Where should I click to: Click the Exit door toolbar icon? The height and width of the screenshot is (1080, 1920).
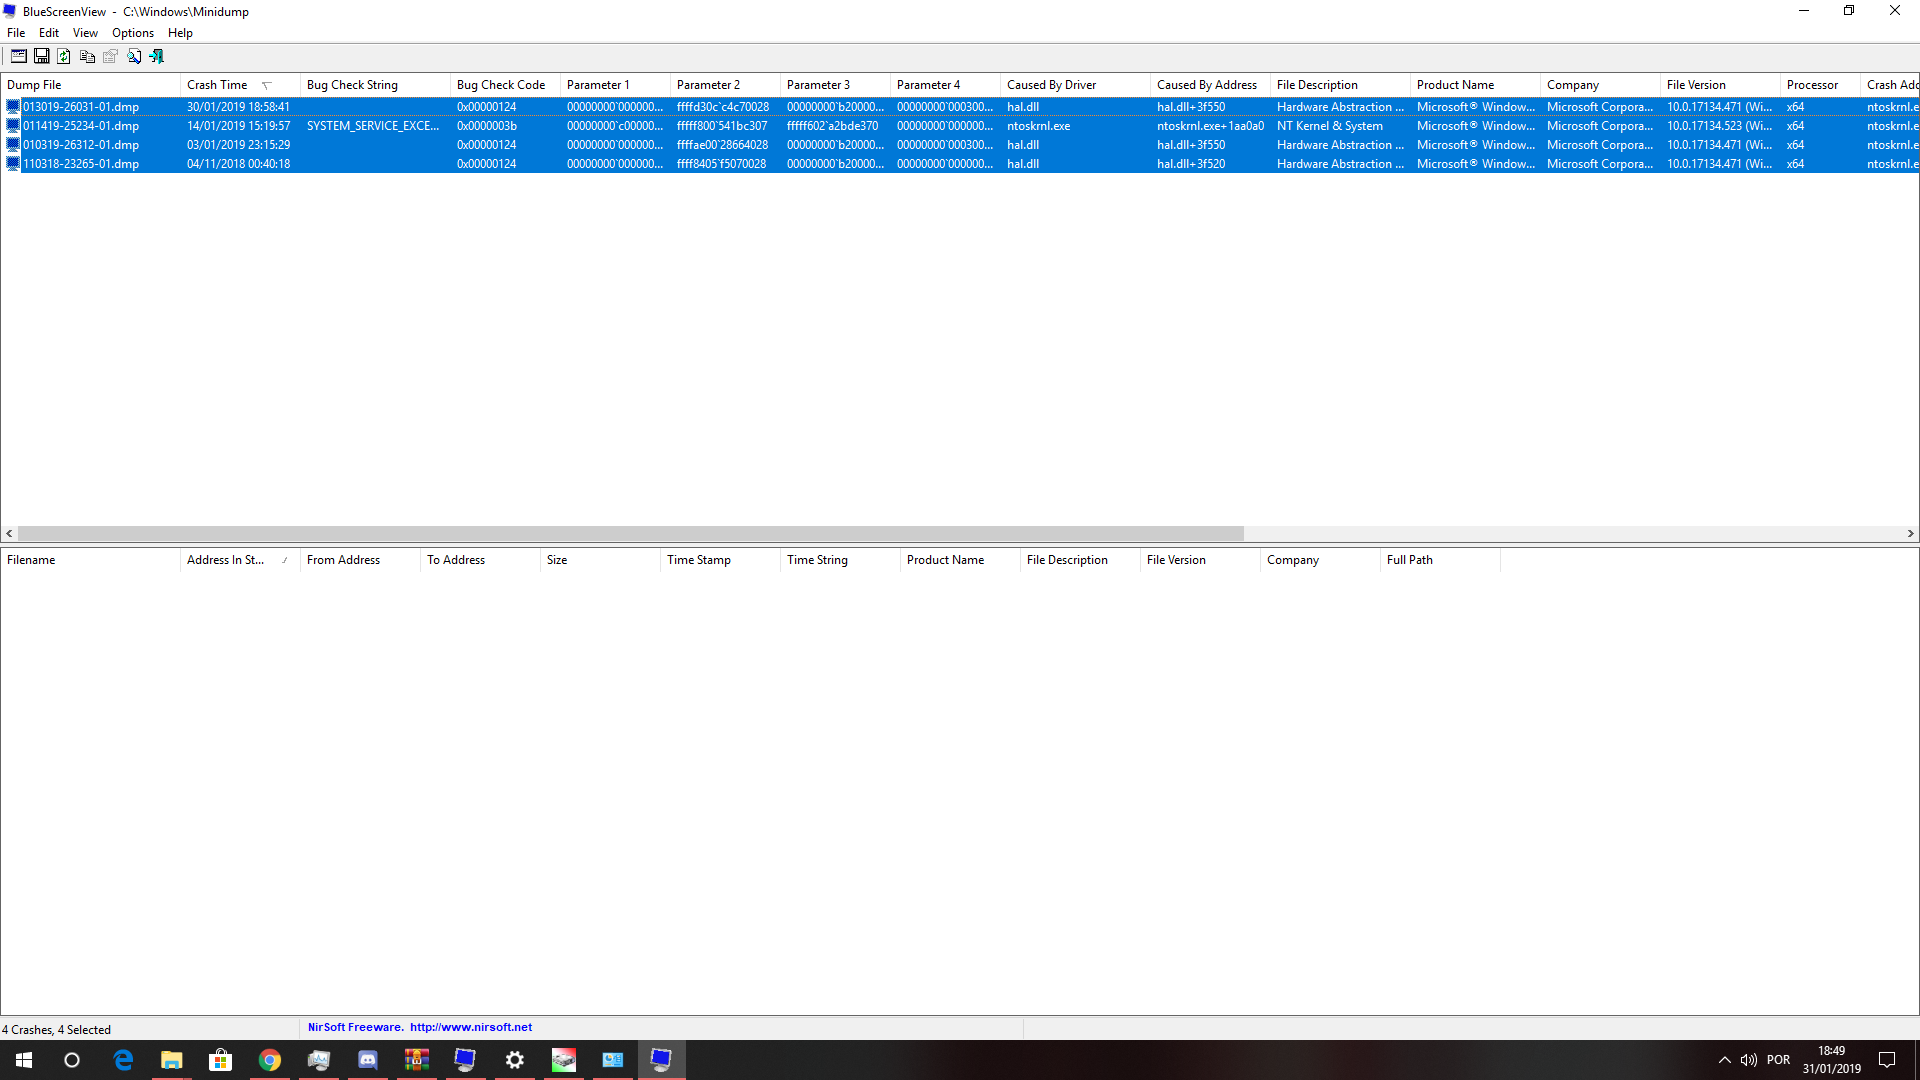click(157, 57)
